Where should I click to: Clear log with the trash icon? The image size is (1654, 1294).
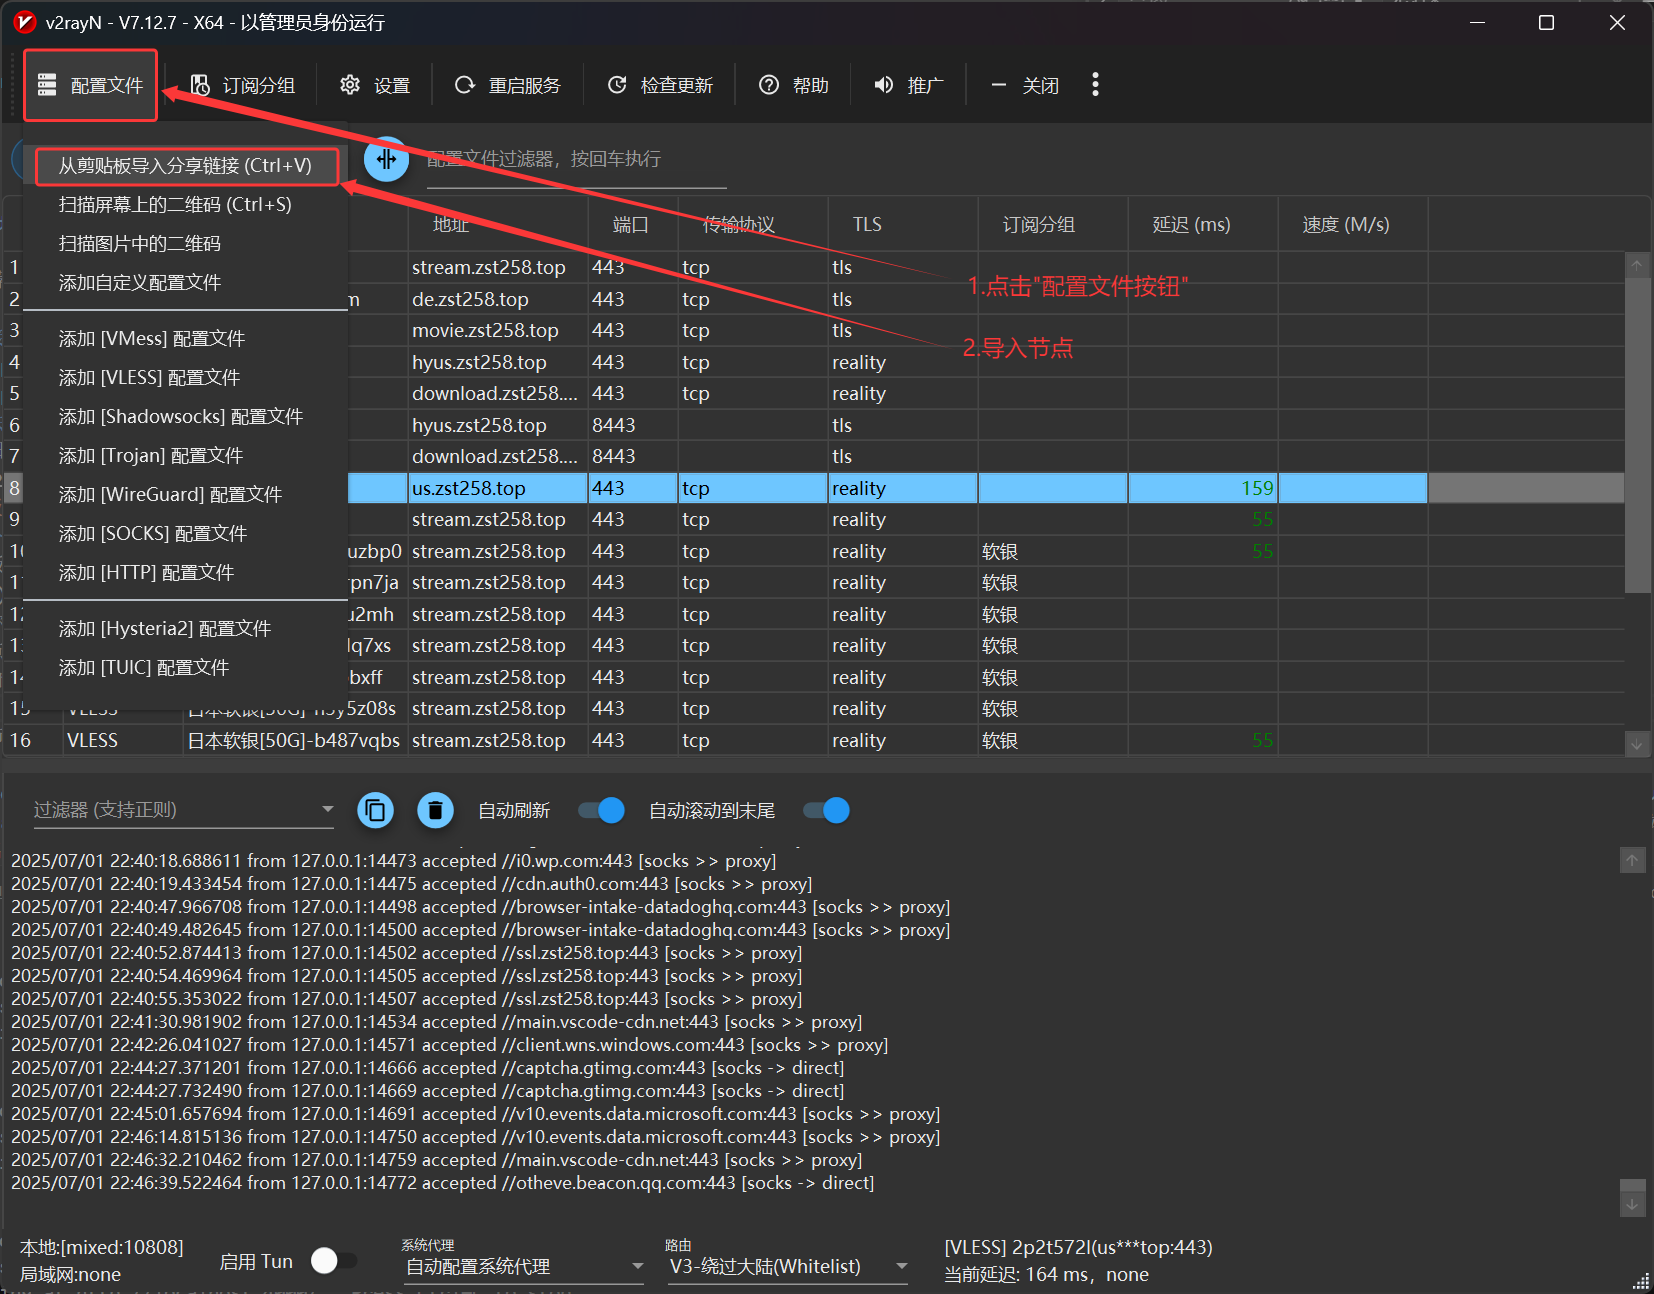(x=435, y=810)
